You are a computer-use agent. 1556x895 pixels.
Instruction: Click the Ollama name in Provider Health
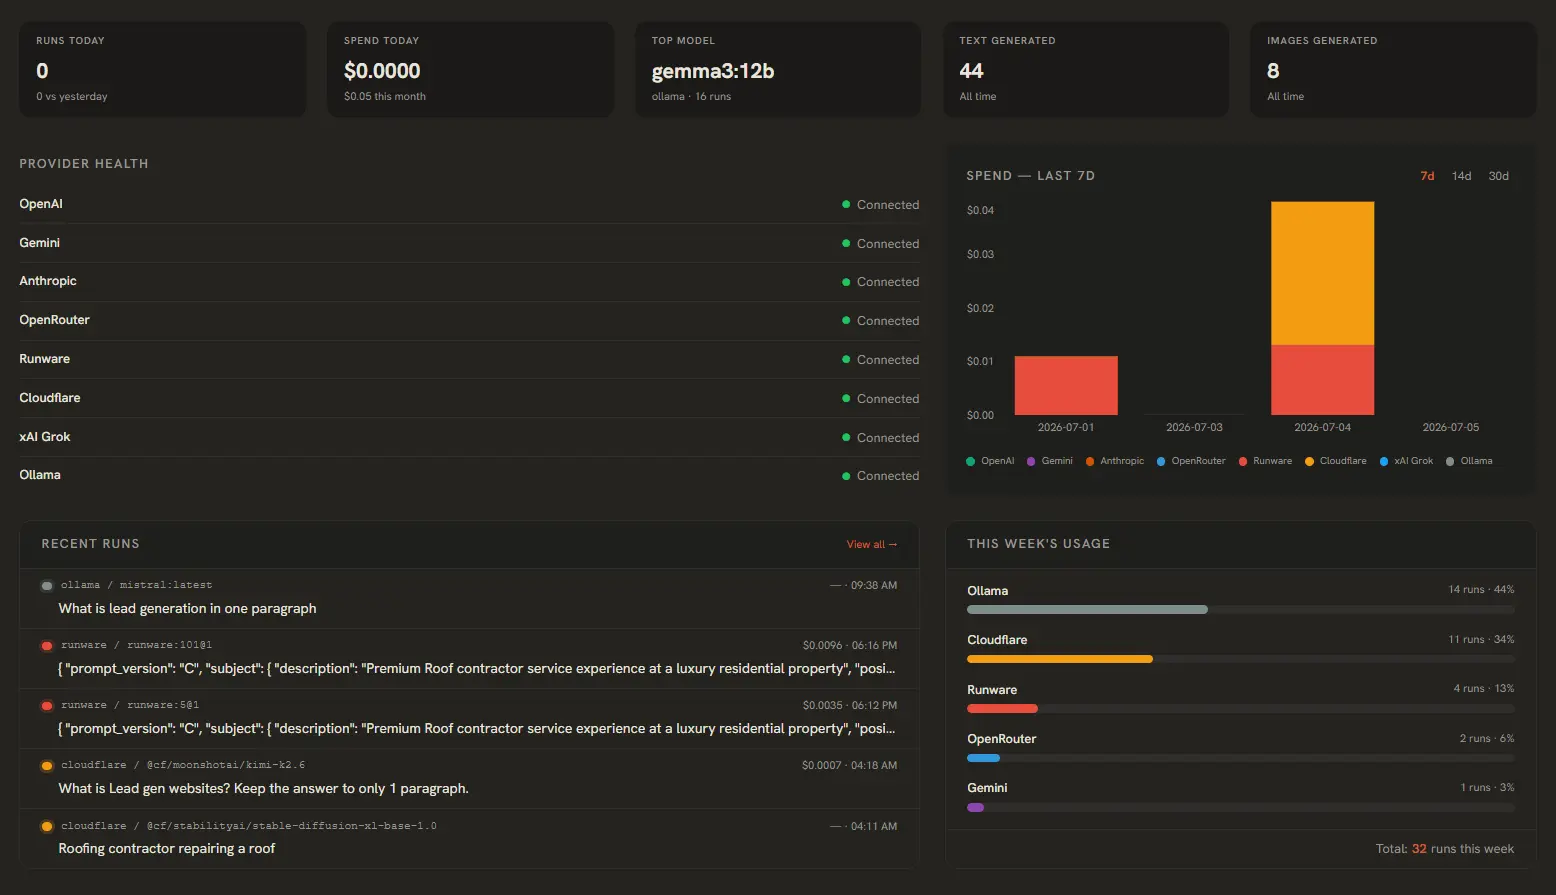40,475
